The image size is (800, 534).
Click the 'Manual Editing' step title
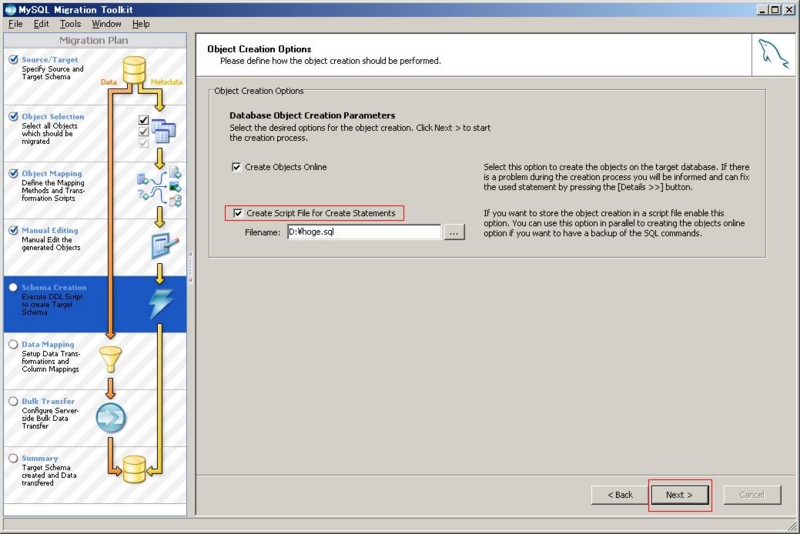[x=50, y=231]
